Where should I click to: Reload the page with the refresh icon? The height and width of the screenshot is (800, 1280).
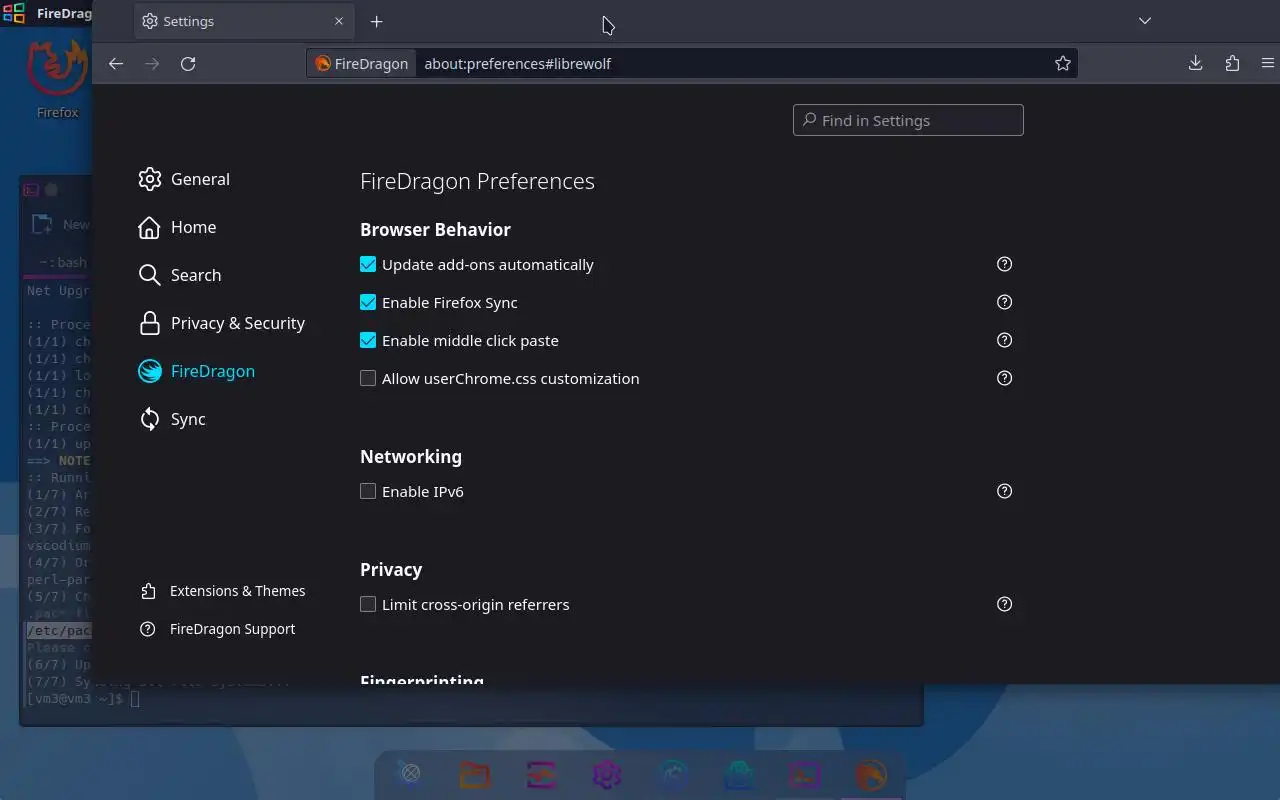point(188,63)
